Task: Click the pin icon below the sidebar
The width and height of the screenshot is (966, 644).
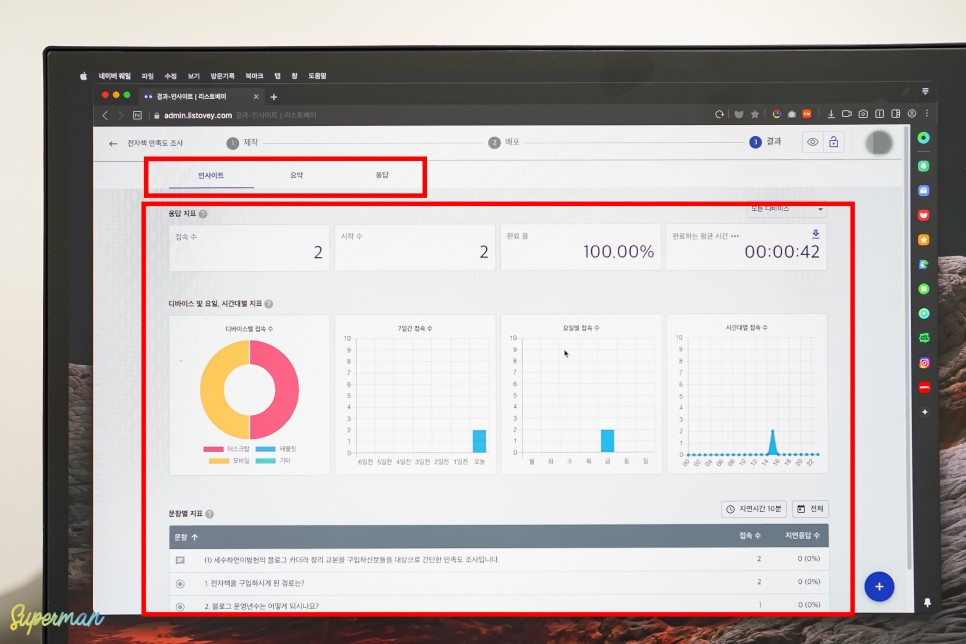Action: point(927,603)
